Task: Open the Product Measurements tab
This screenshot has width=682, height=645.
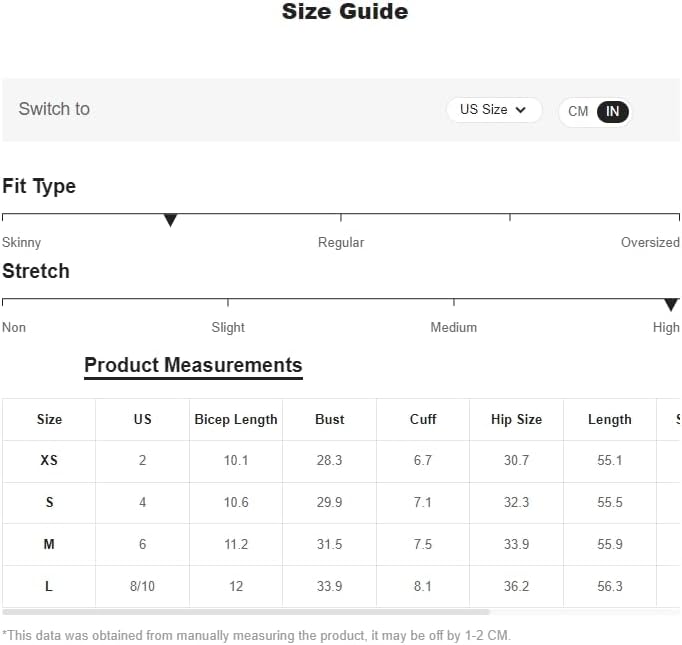Action: click(x=193, y=365)
